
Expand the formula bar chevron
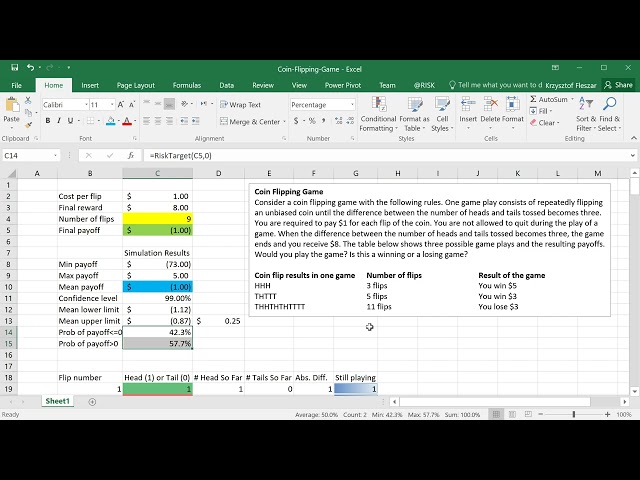point(632,156)
